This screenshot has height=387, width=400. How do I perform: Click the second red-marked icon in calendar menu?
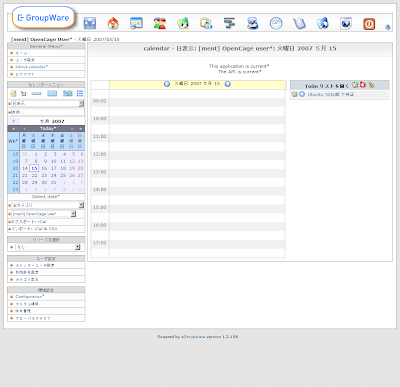point(23,93)
